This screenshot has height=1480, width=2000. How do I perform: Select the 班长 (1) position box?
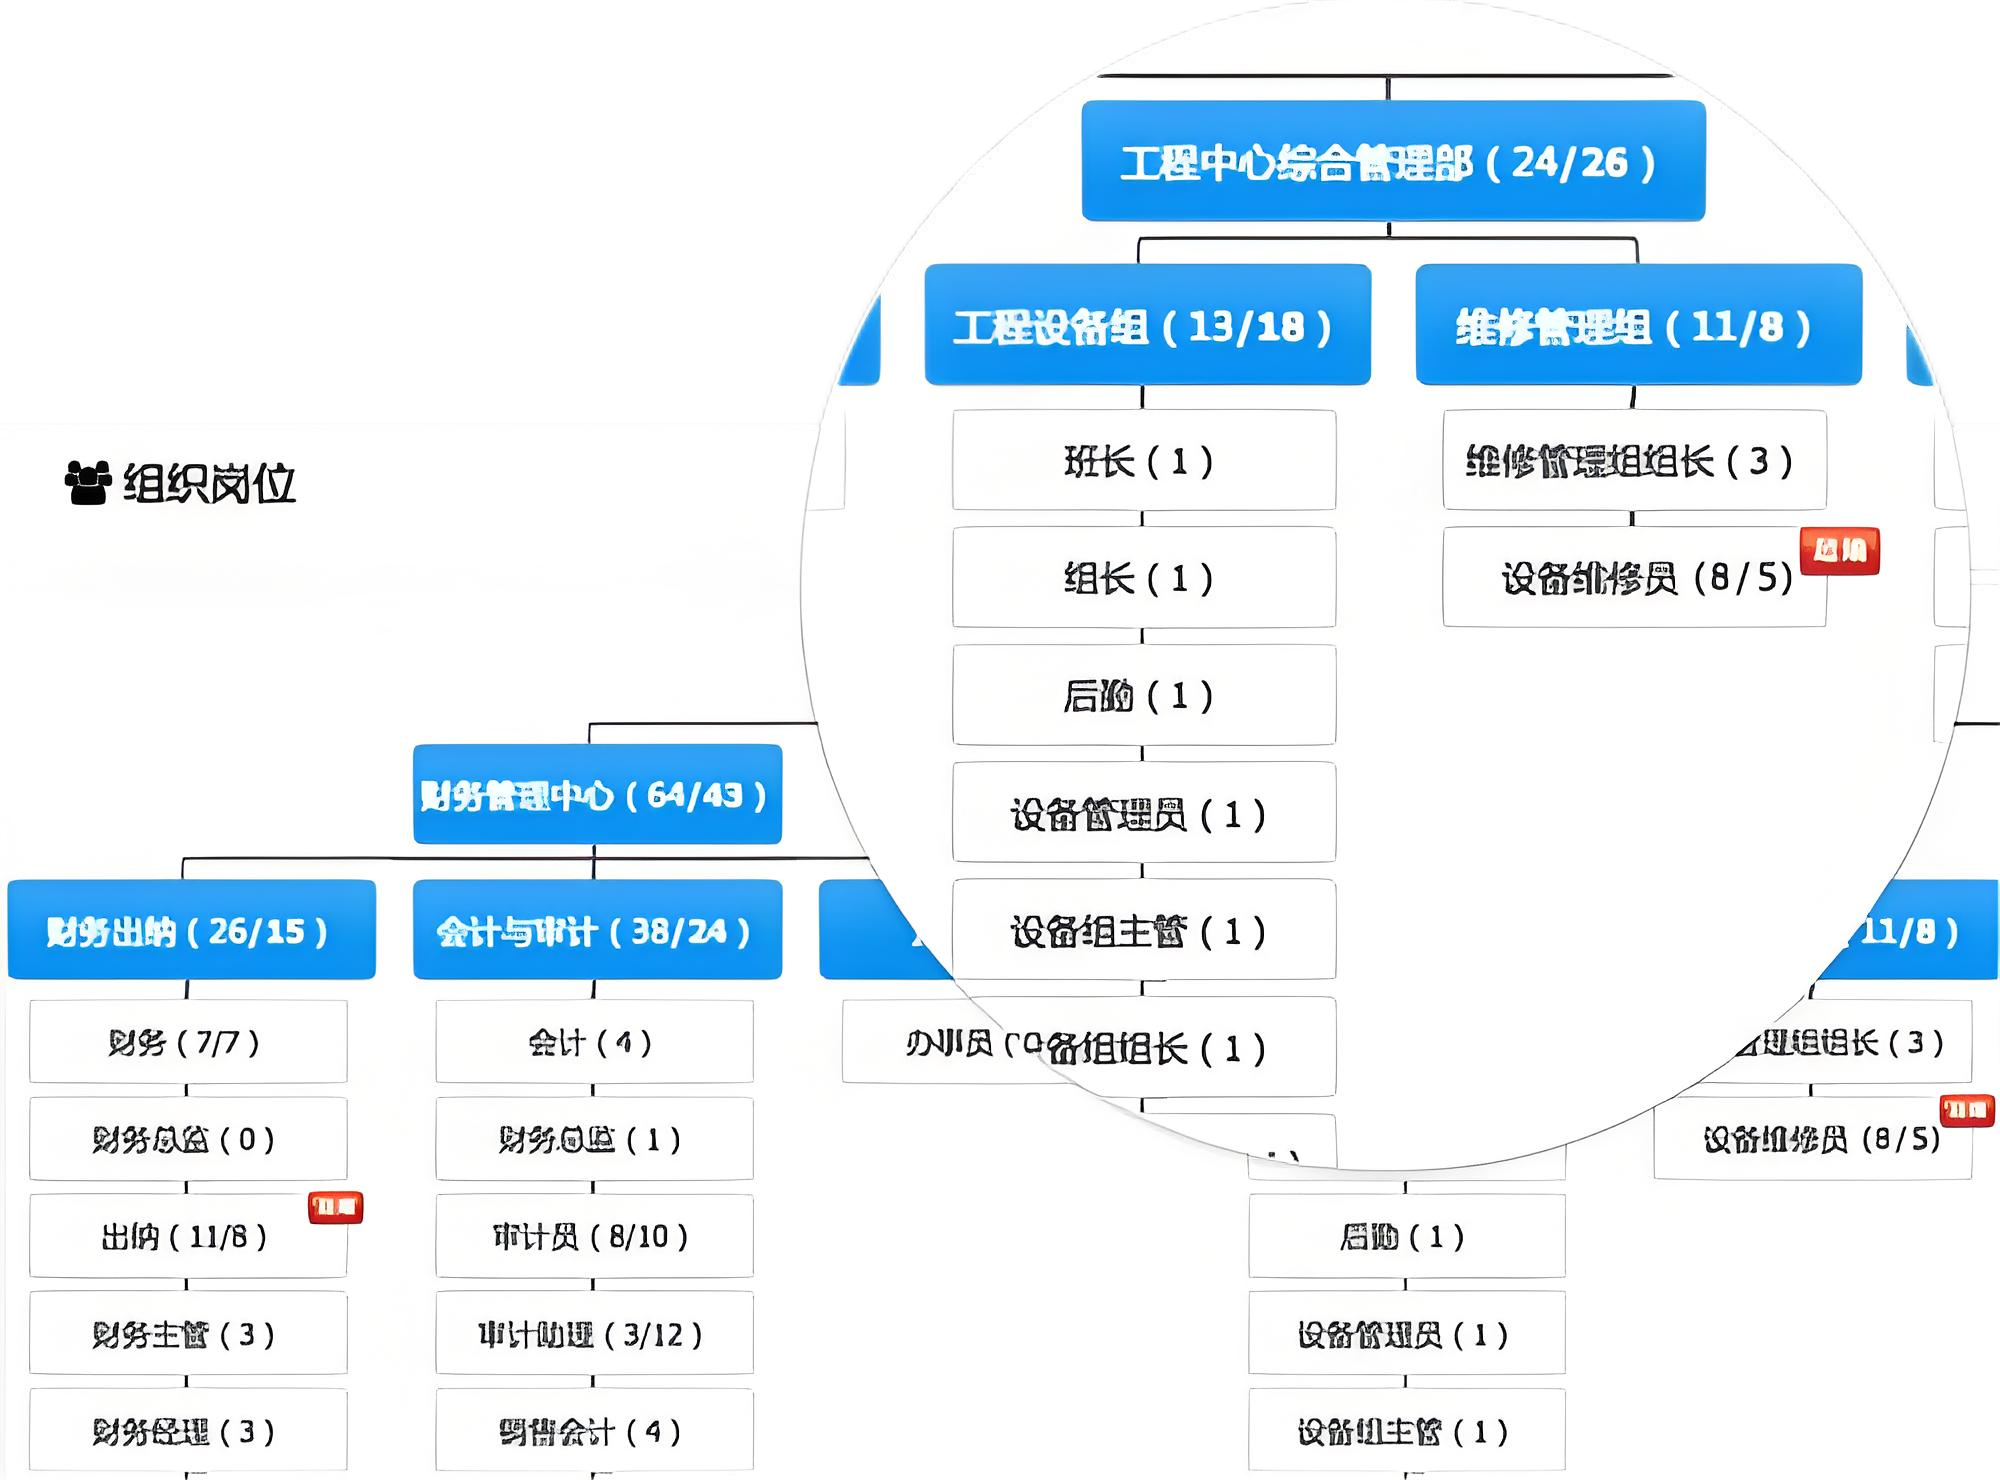coord(1145,461)
